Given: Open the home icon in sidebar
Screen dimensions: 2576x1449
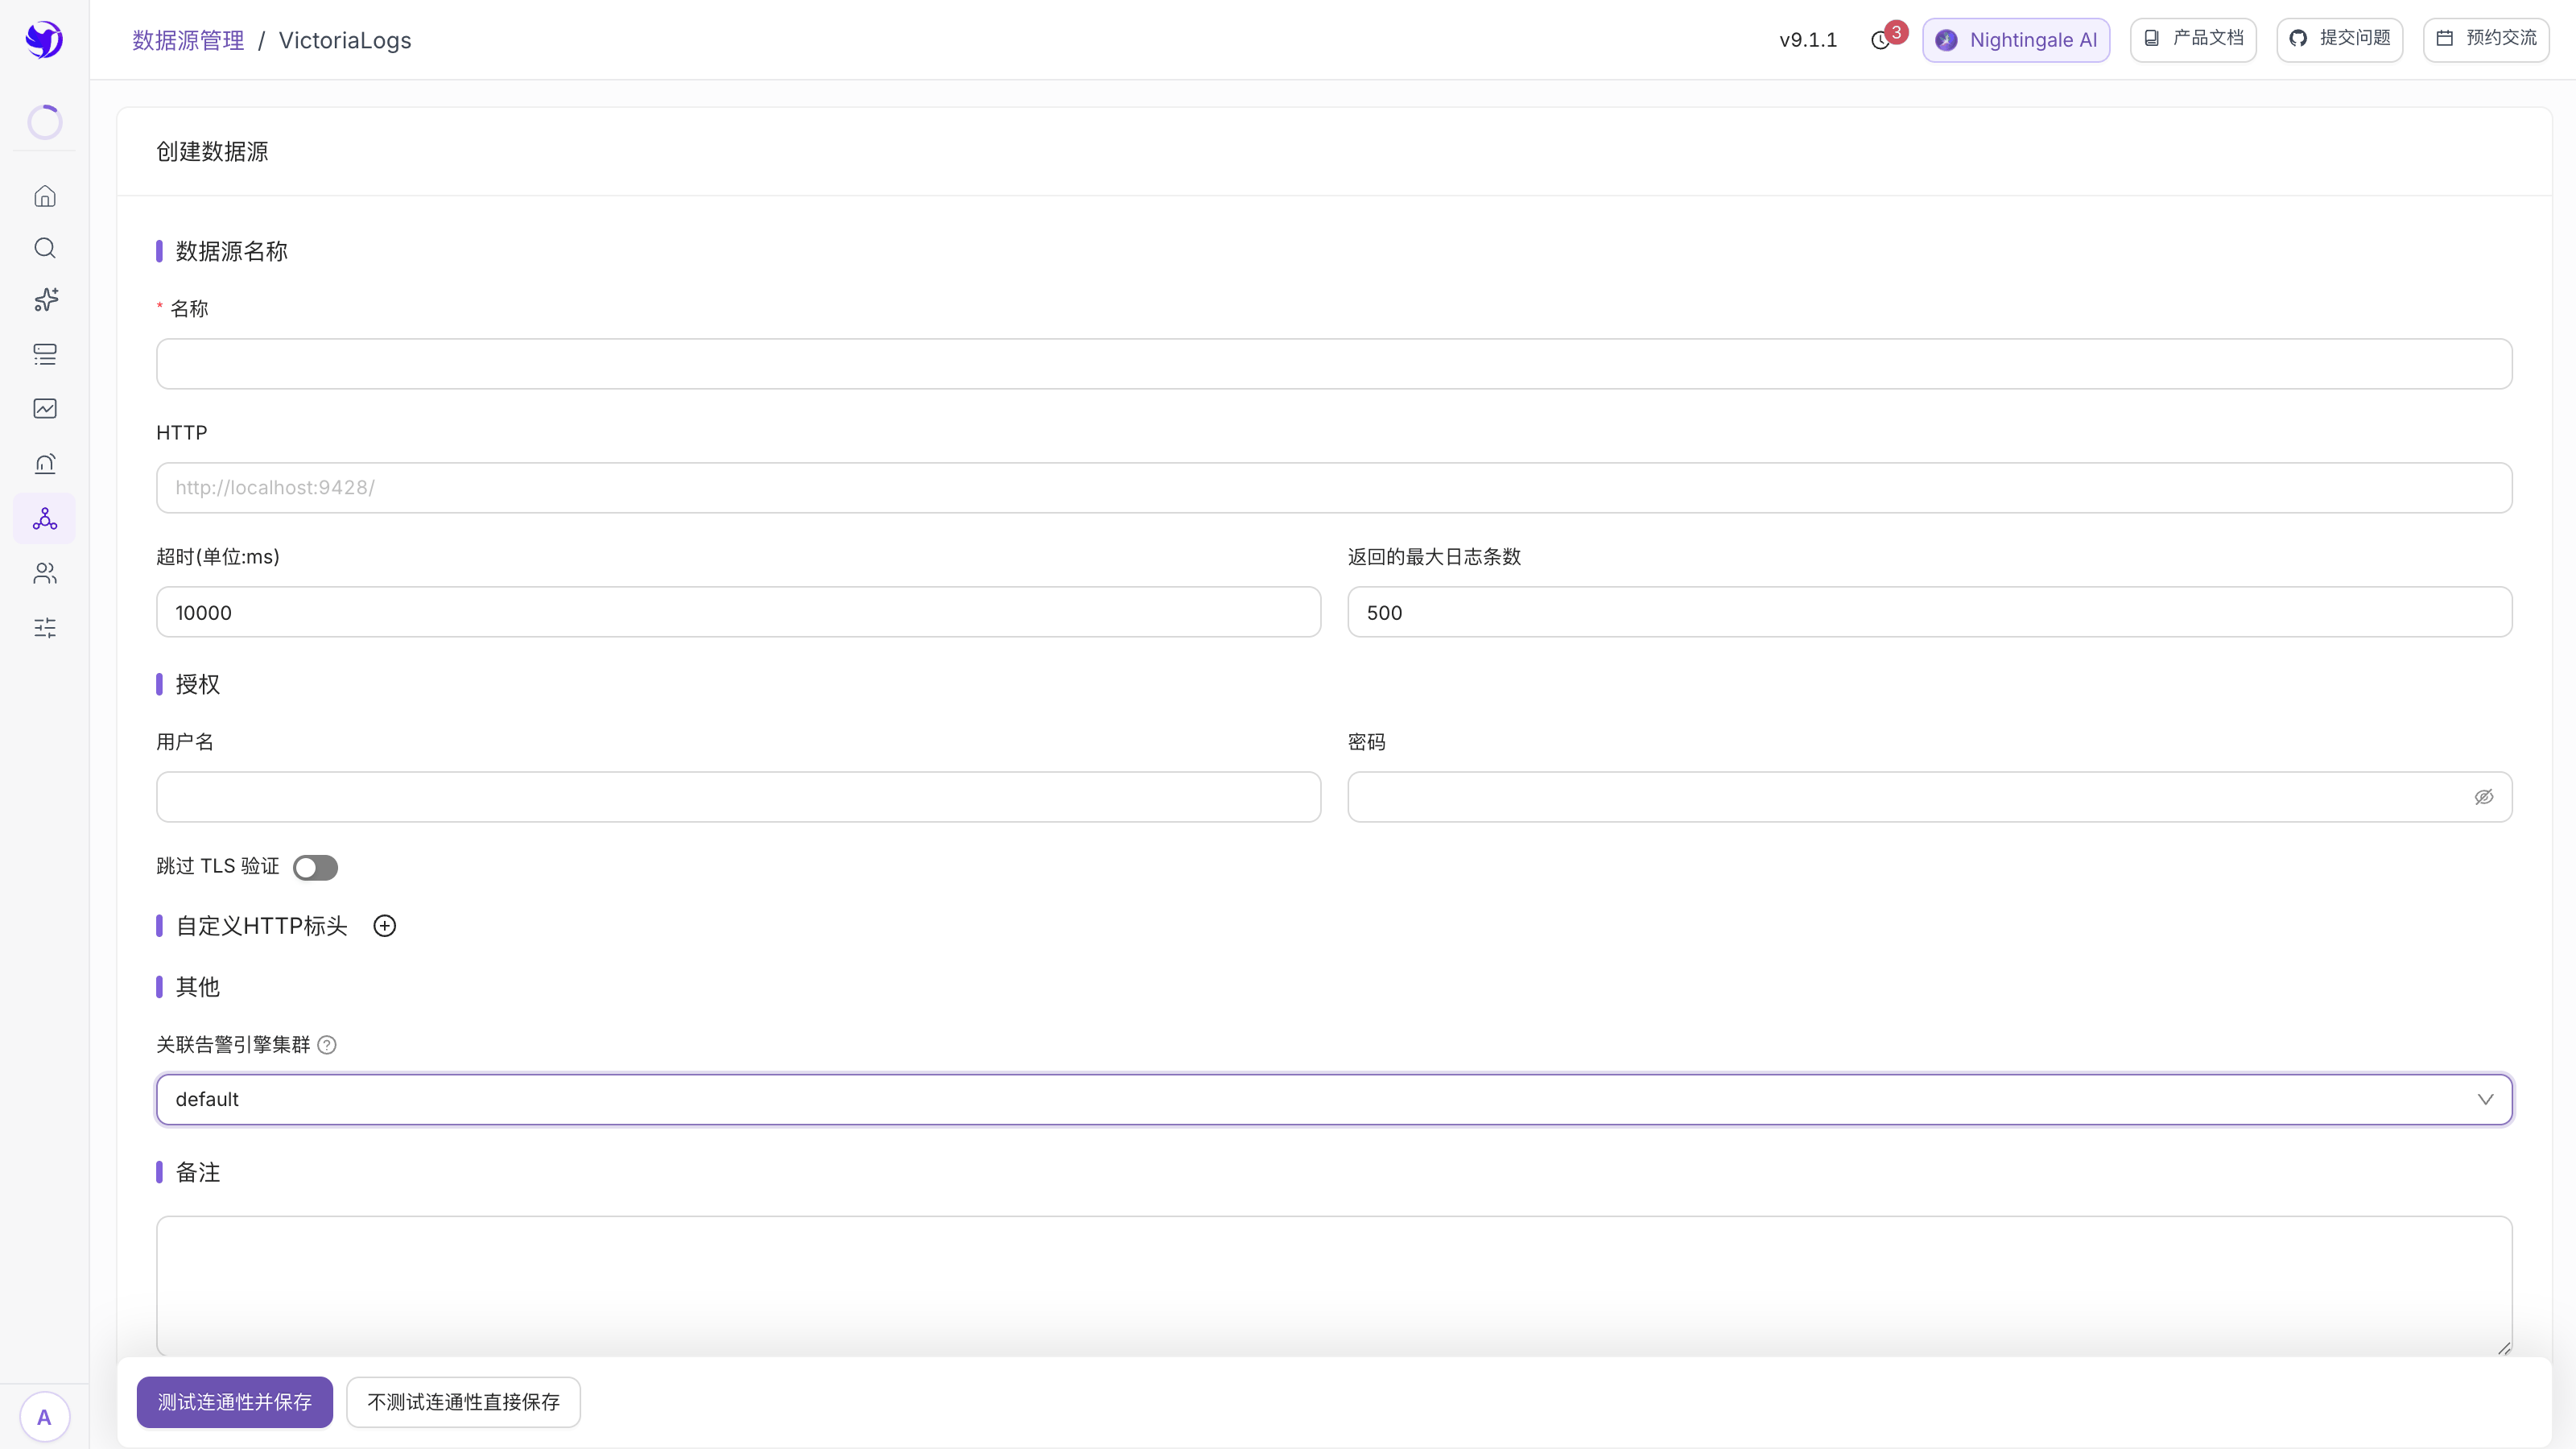Looking at the screenshot, I should pos(45,196).
